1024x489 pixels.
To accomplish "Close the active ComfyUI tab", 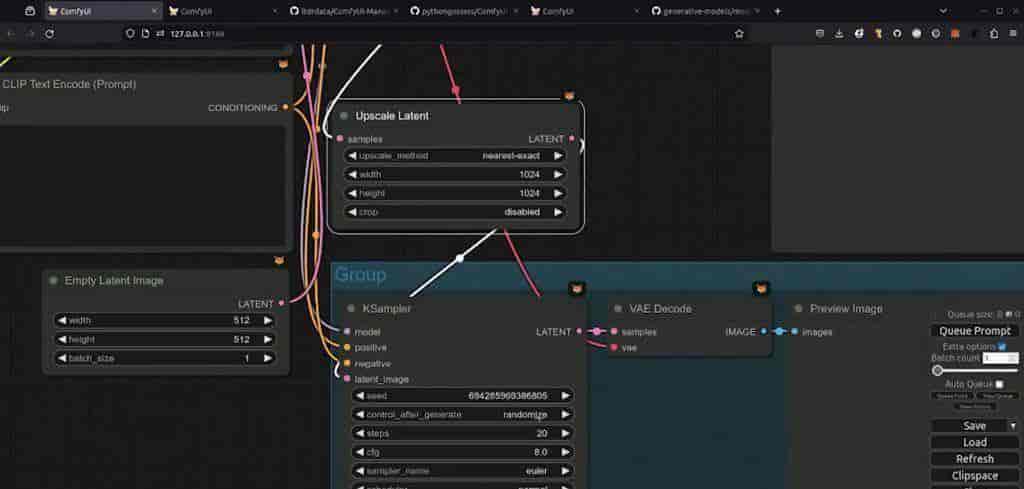I will 154,11.
